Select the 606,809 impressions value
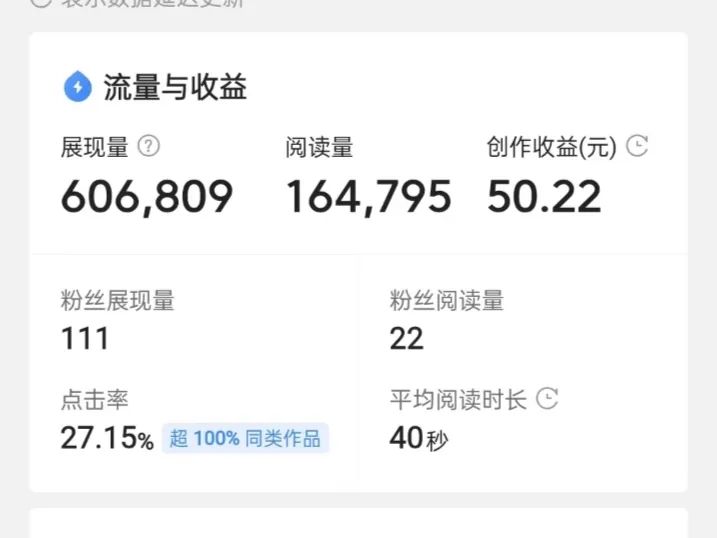This screenshot has height=538, width=717. [147, 197]
